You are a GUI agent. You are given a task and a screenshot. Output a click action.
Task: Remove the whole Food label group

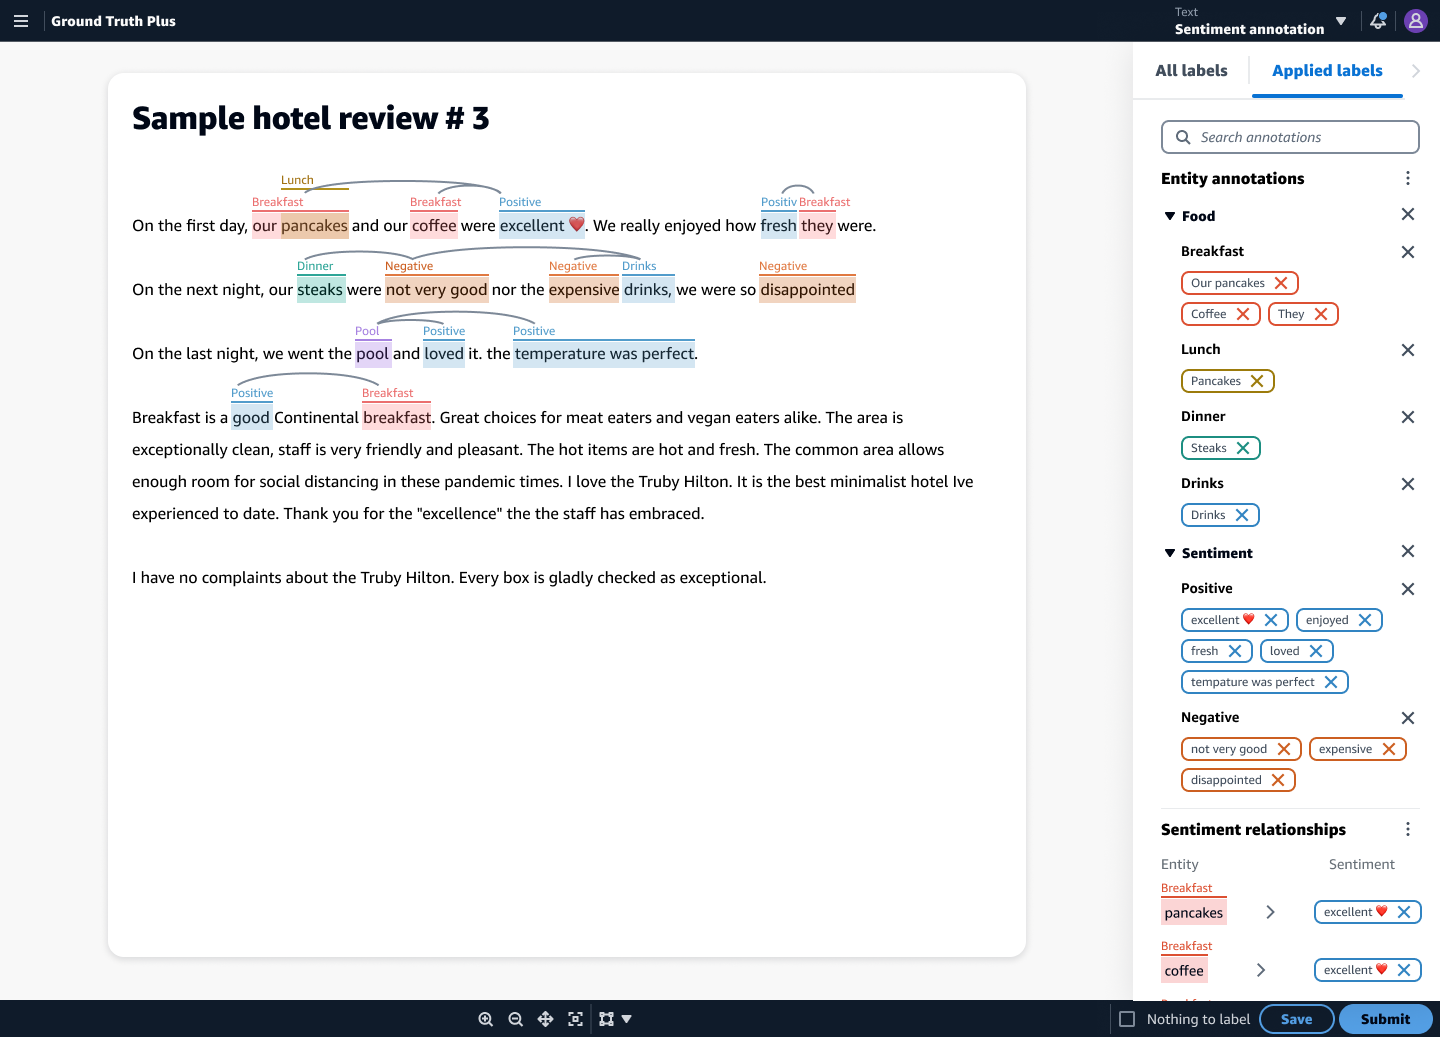[x=1408, y=214]
